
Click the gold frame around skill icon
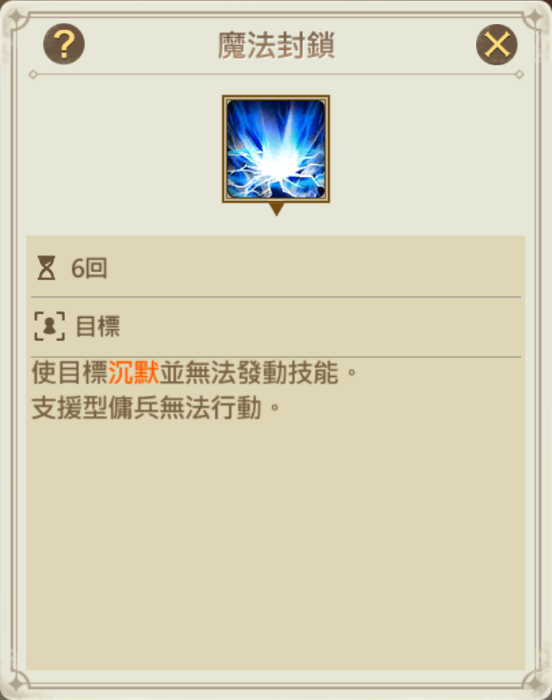tap(276, 149)
